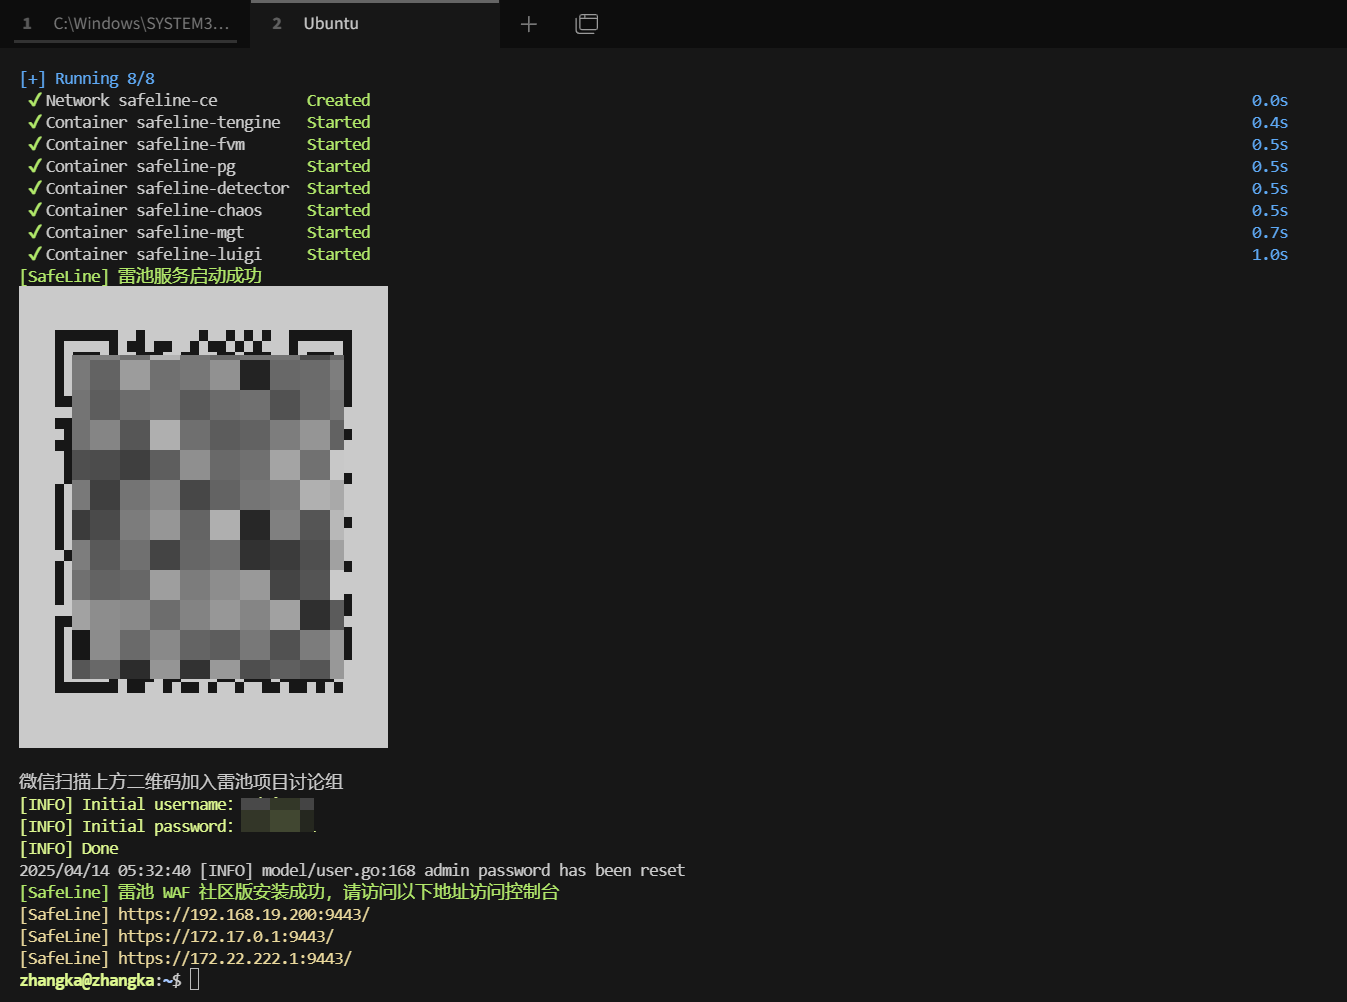Click the 'Running 8/8' status text

(x=105, y=78)
